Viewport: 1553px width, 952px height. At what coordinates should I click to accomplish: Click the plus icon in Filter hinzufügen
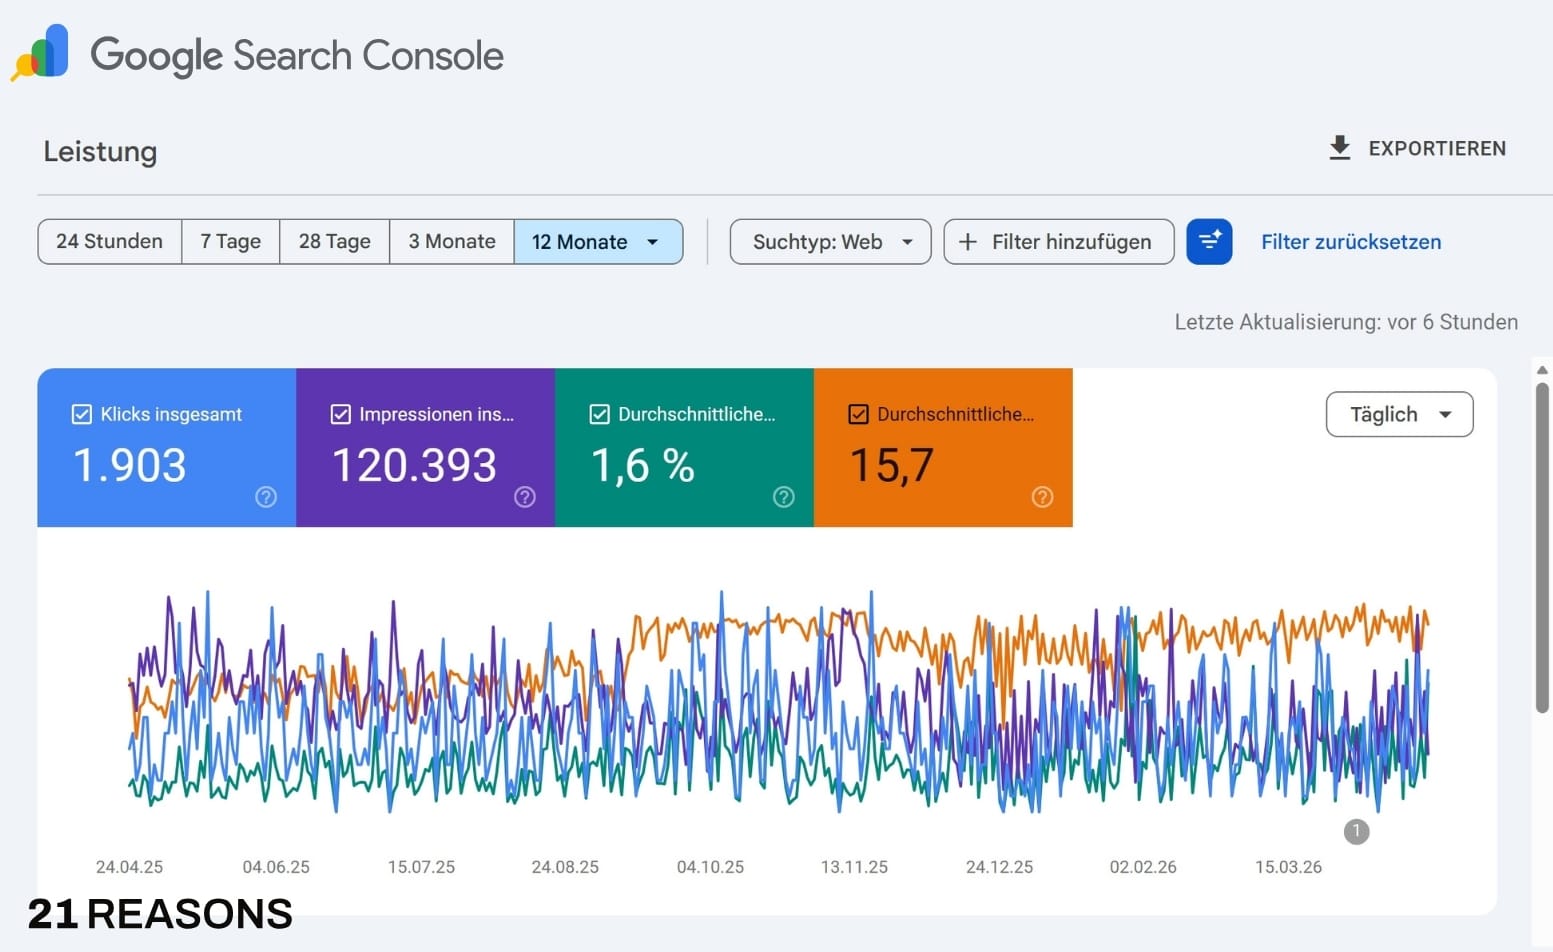tap(968, 242)
